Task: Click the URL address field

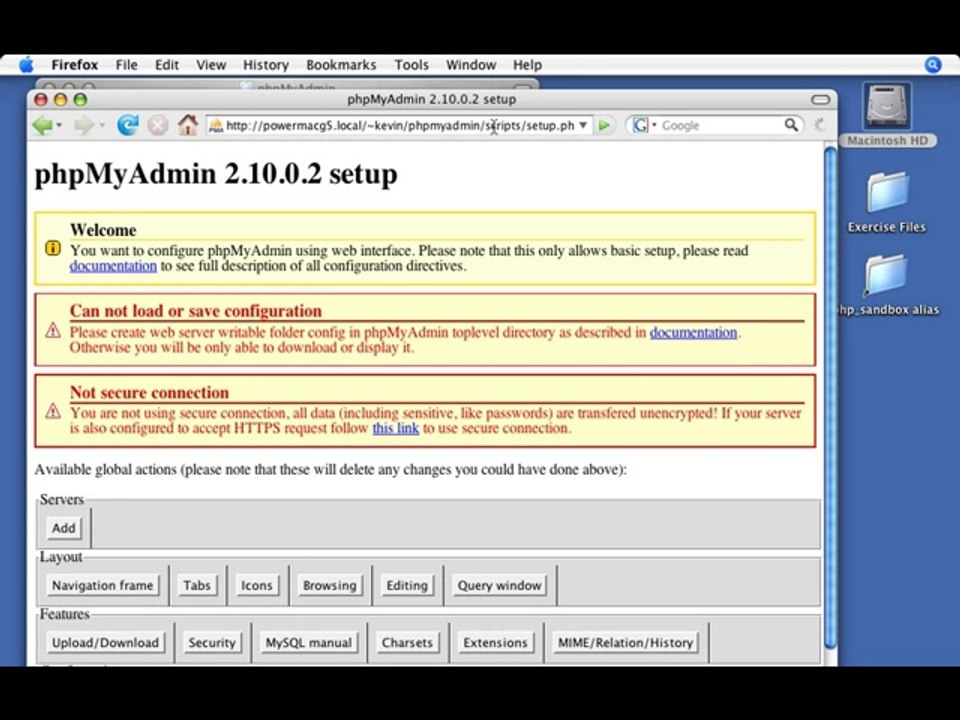Action: [x=400, y=126]
